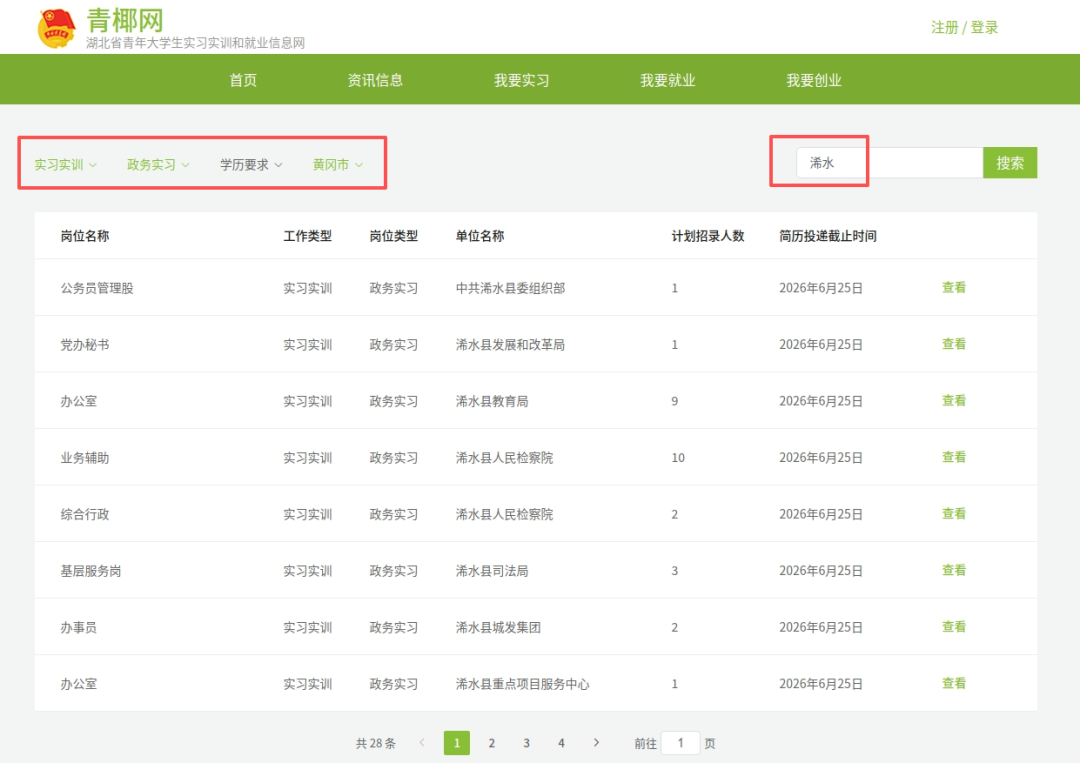
Task: Go to pagination page 4
Action: point(561,743)
